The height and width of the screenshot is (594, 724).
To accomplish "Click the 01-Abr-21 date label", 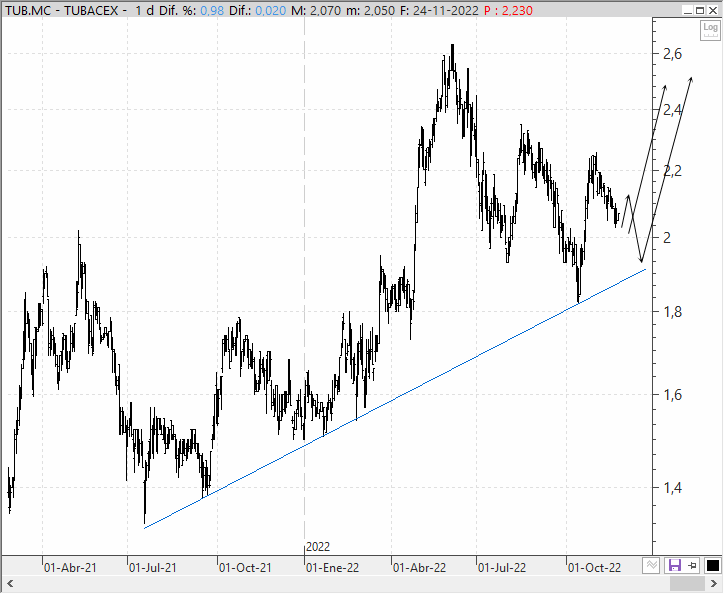I will [x=70, y=568].
